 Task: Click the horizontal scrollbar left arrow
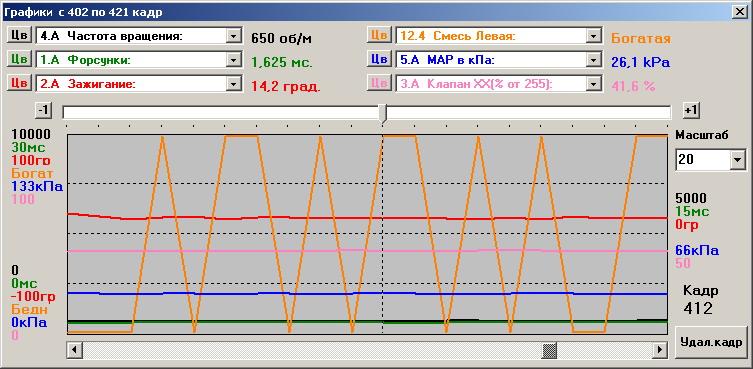pyautogui.click(x=74, y=350)
